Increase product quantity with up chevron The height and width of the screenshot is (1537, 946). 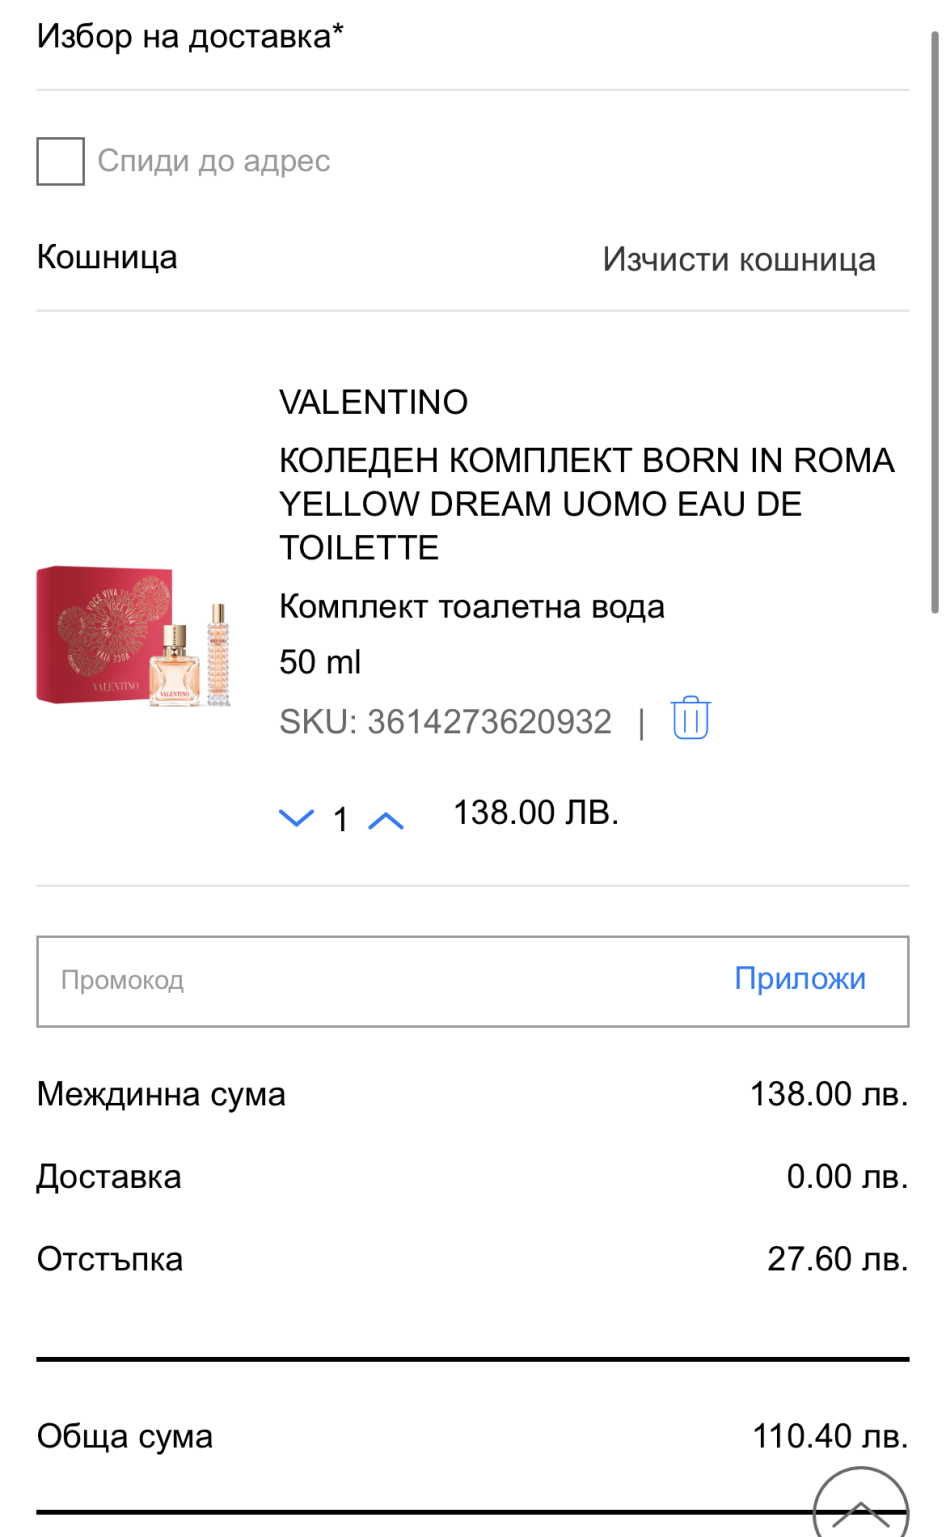click(x=386, y=821)
